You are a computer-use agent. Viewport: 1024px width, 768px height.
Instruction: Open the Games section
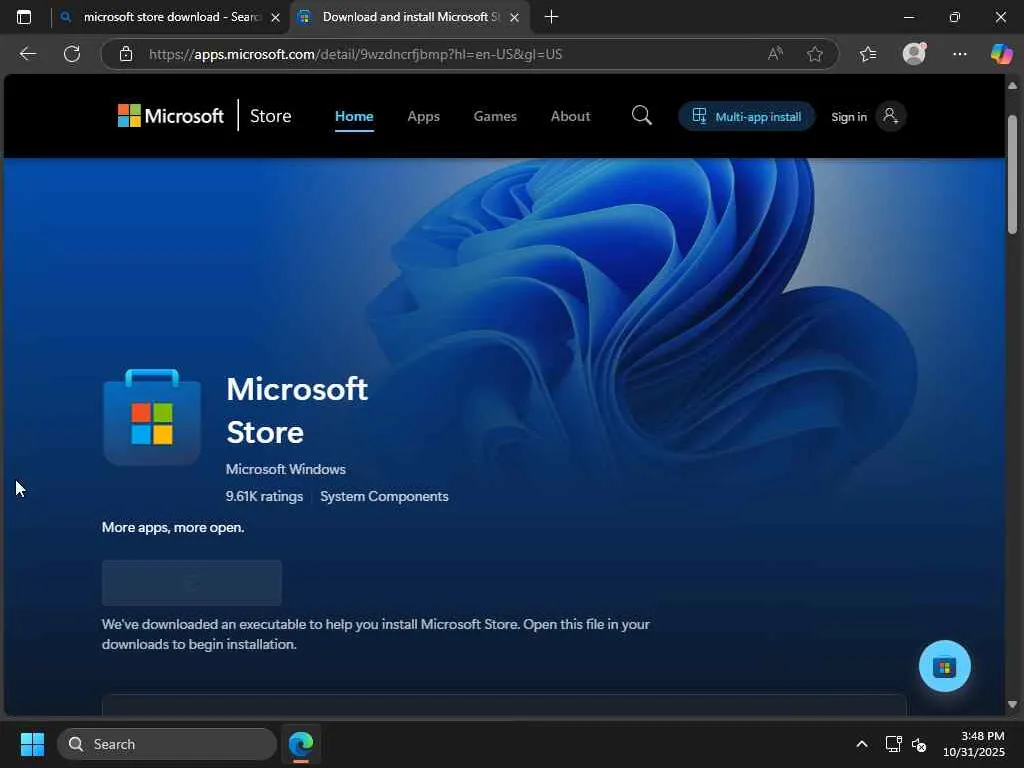495,116
